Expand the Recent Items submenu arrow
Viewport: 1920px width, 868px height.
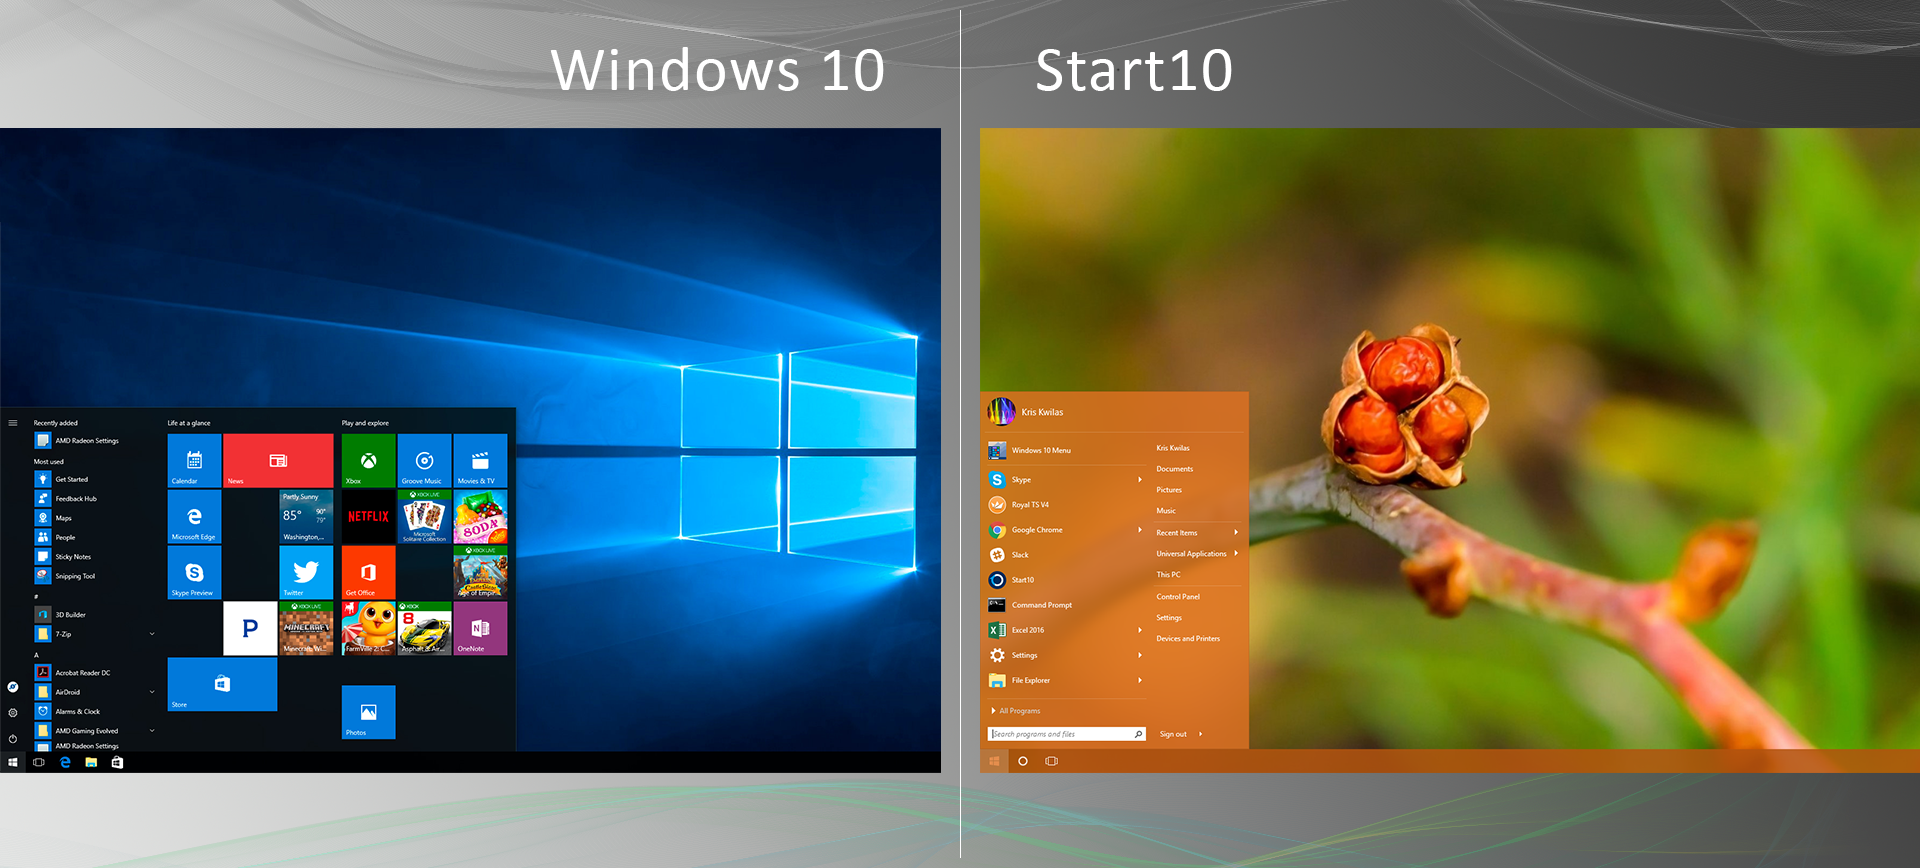click(x=1236, y=532)
